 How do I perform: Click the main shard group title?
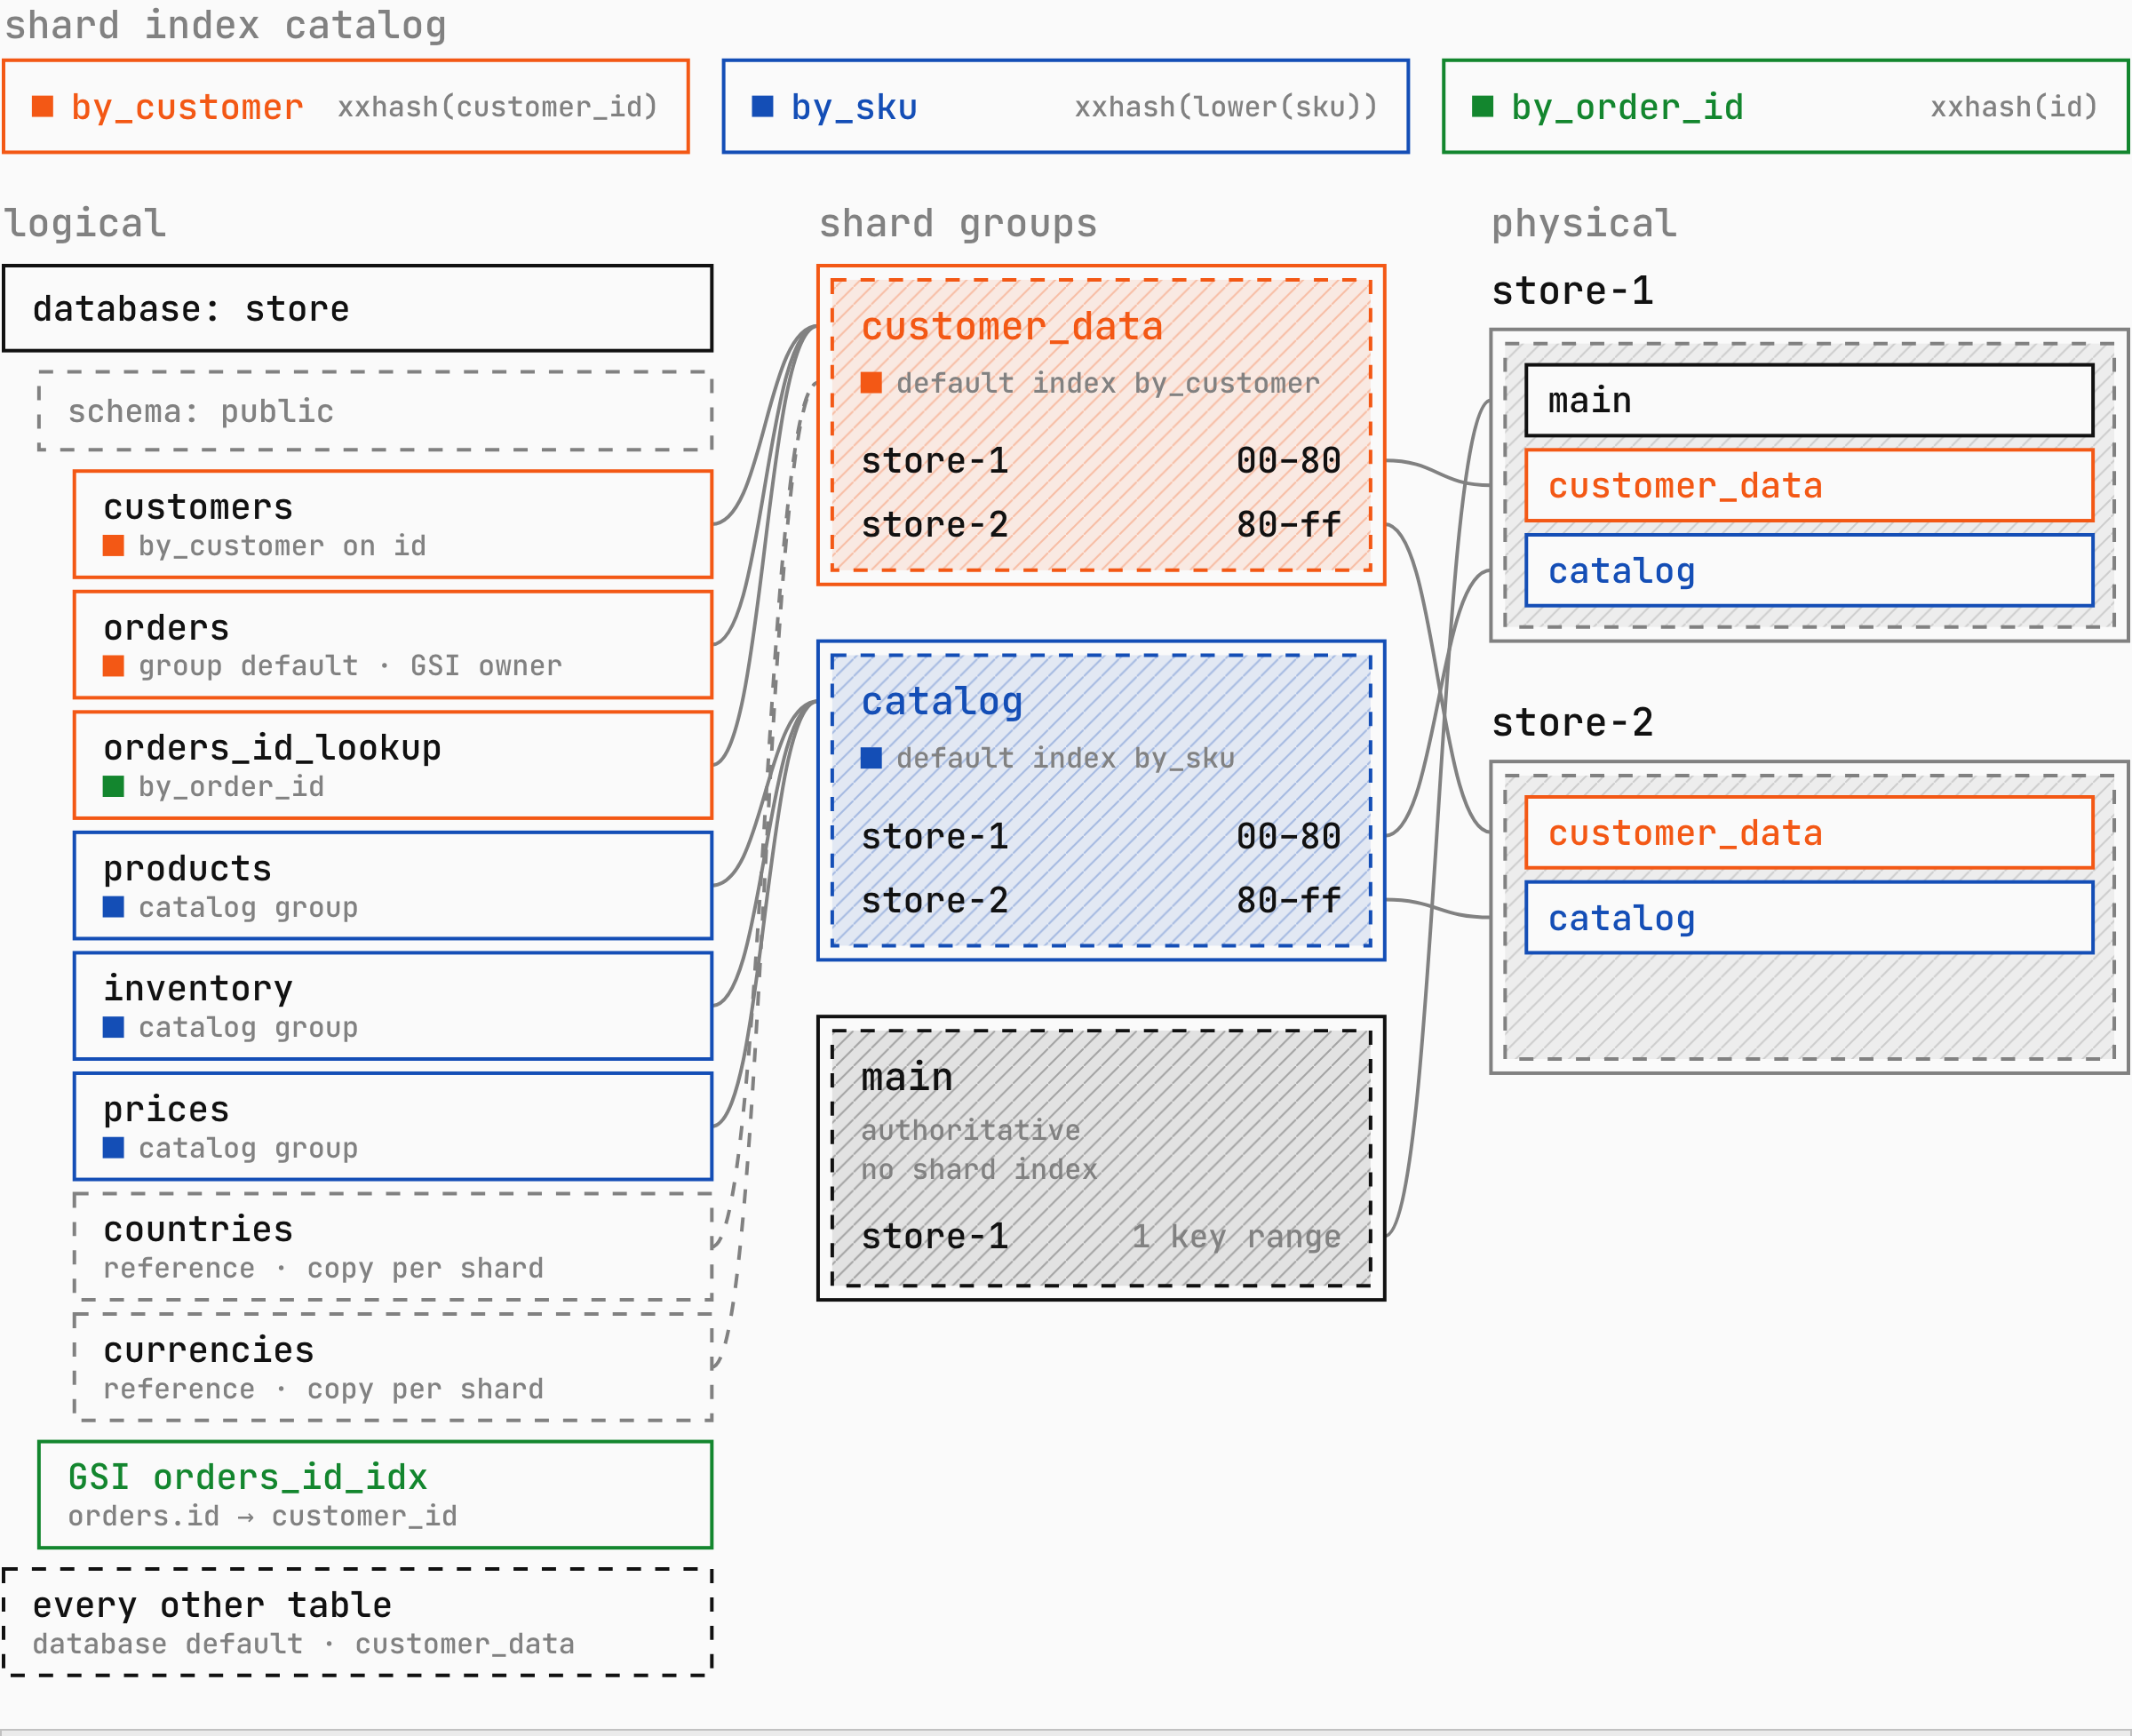click(x=907, y=1077)
